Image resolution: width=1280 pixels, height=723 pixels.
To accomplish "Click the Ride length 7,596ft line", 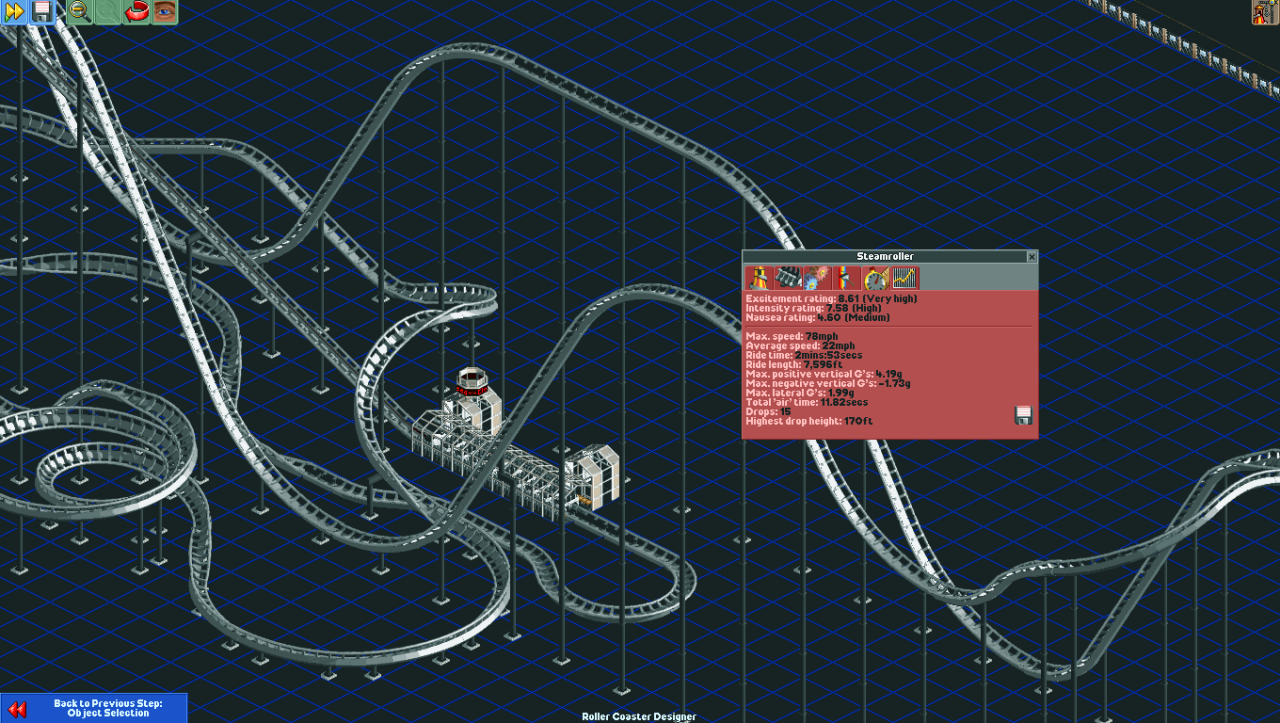I will coord(796,364).
